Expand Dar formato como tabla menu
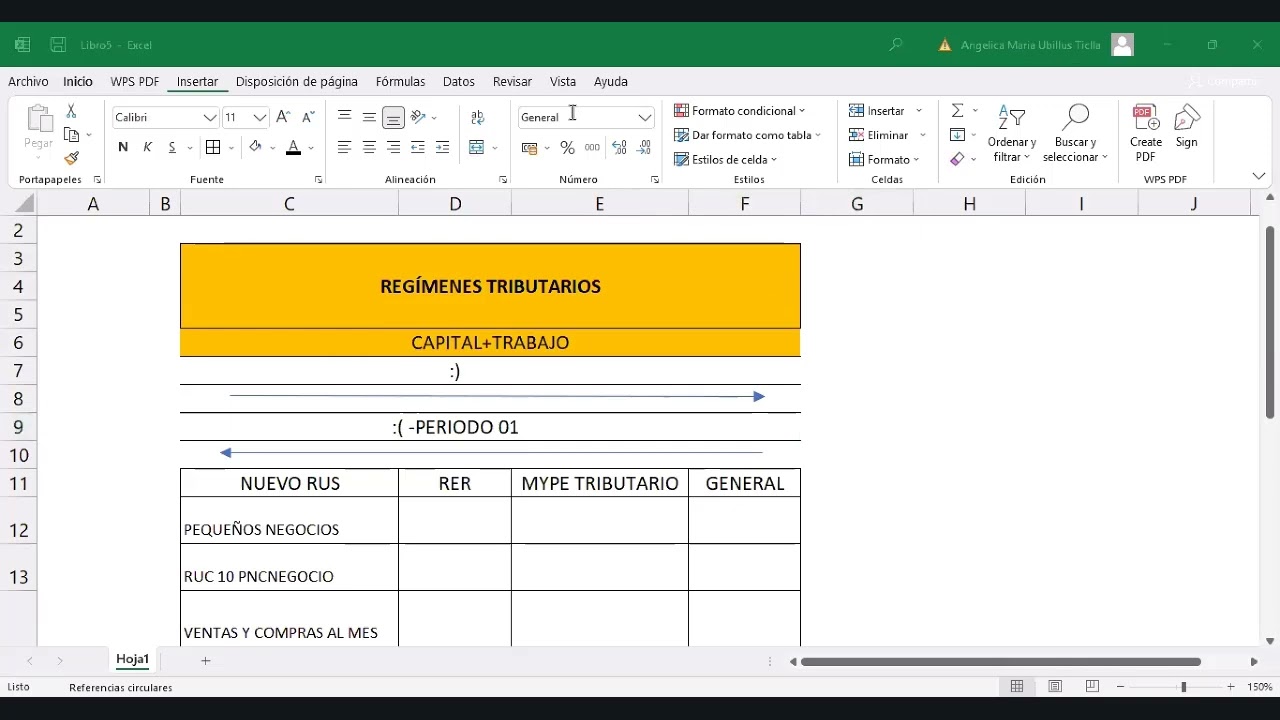 [x=747, y=135]
